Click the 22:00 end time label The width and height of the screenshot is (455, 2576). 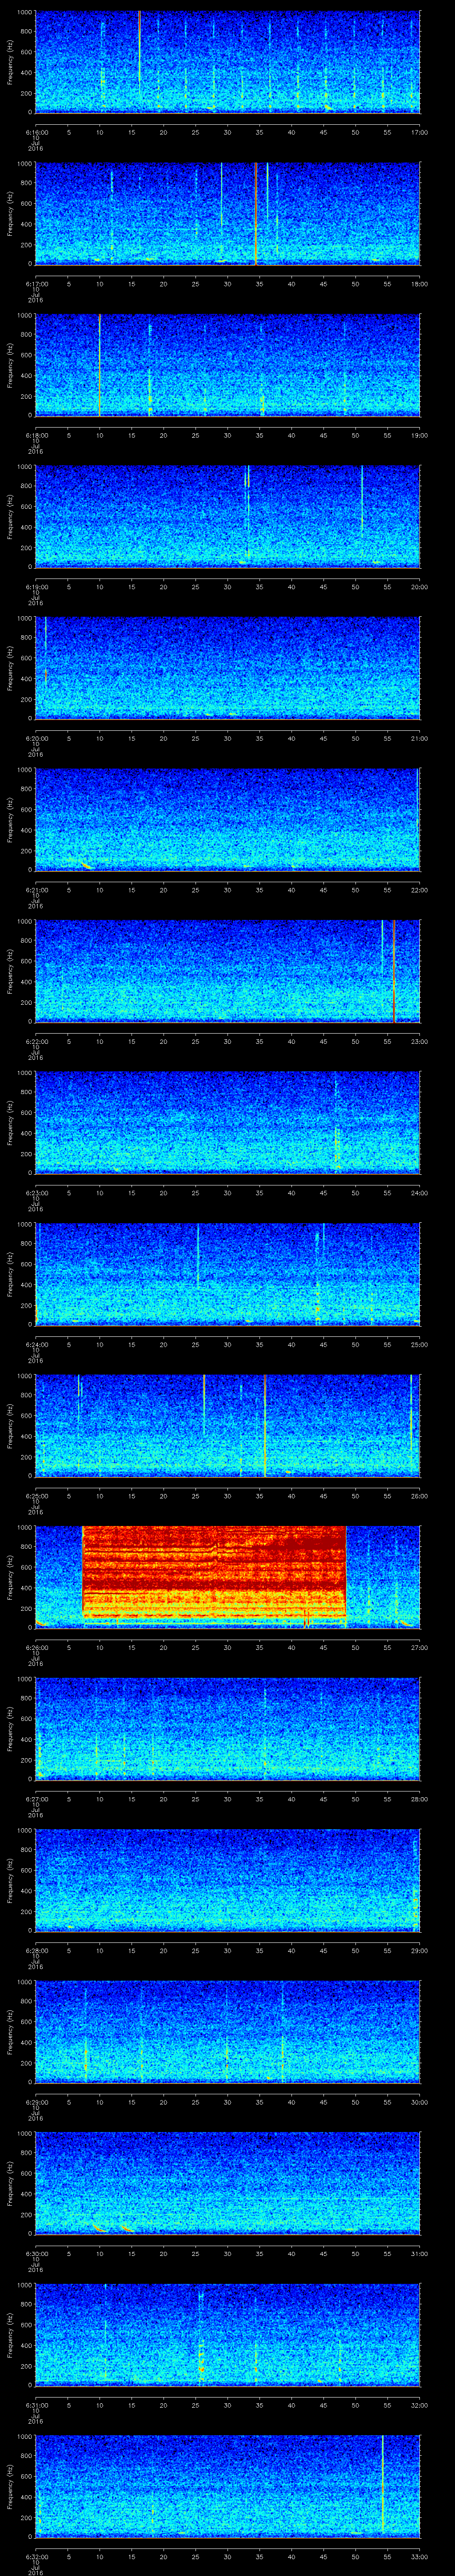420,890
